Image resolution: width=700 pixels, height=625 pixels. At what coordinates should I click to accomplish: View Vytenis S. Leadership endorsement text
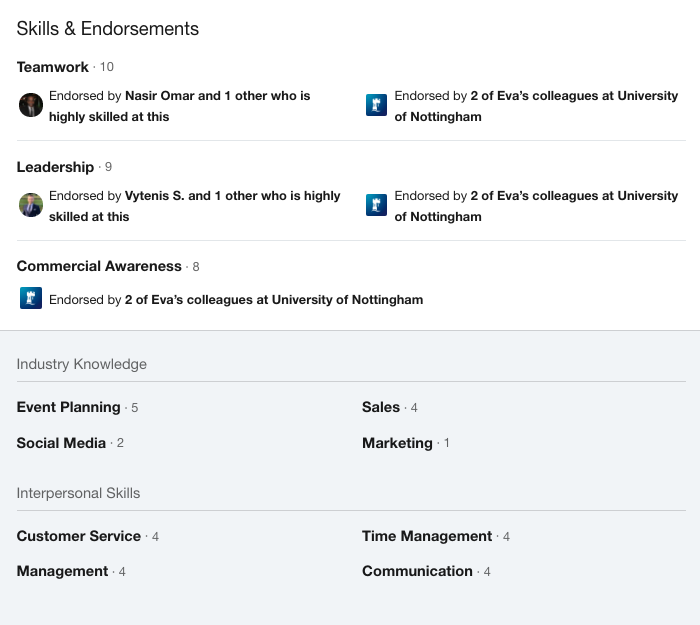pyautogui.click(x=195, y=206)
